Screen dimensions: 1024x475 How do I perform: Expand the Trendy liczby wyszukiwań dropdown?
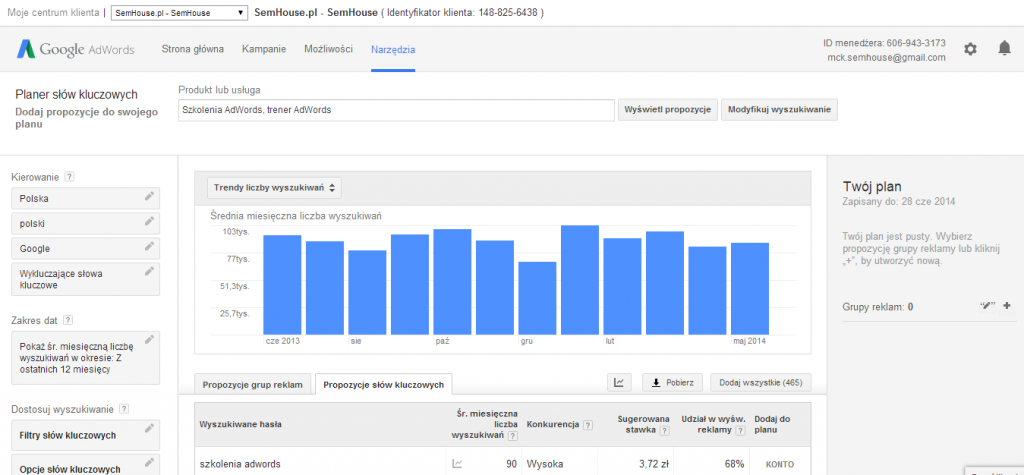[x=275, y=187]
